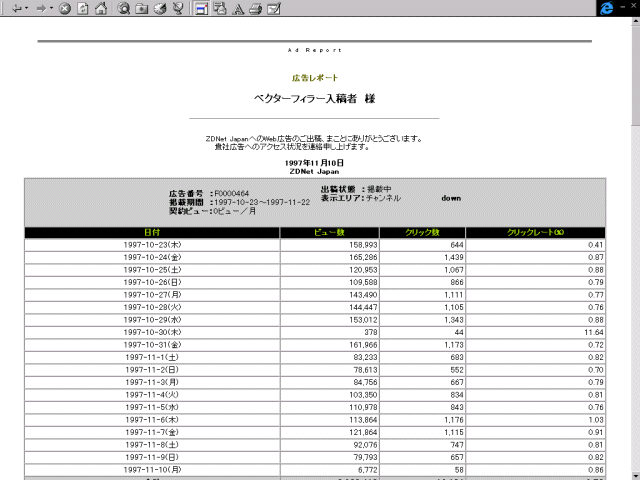Click the click rate value 0.41
The width and height of the screenshot is (640, 480).
596,245
